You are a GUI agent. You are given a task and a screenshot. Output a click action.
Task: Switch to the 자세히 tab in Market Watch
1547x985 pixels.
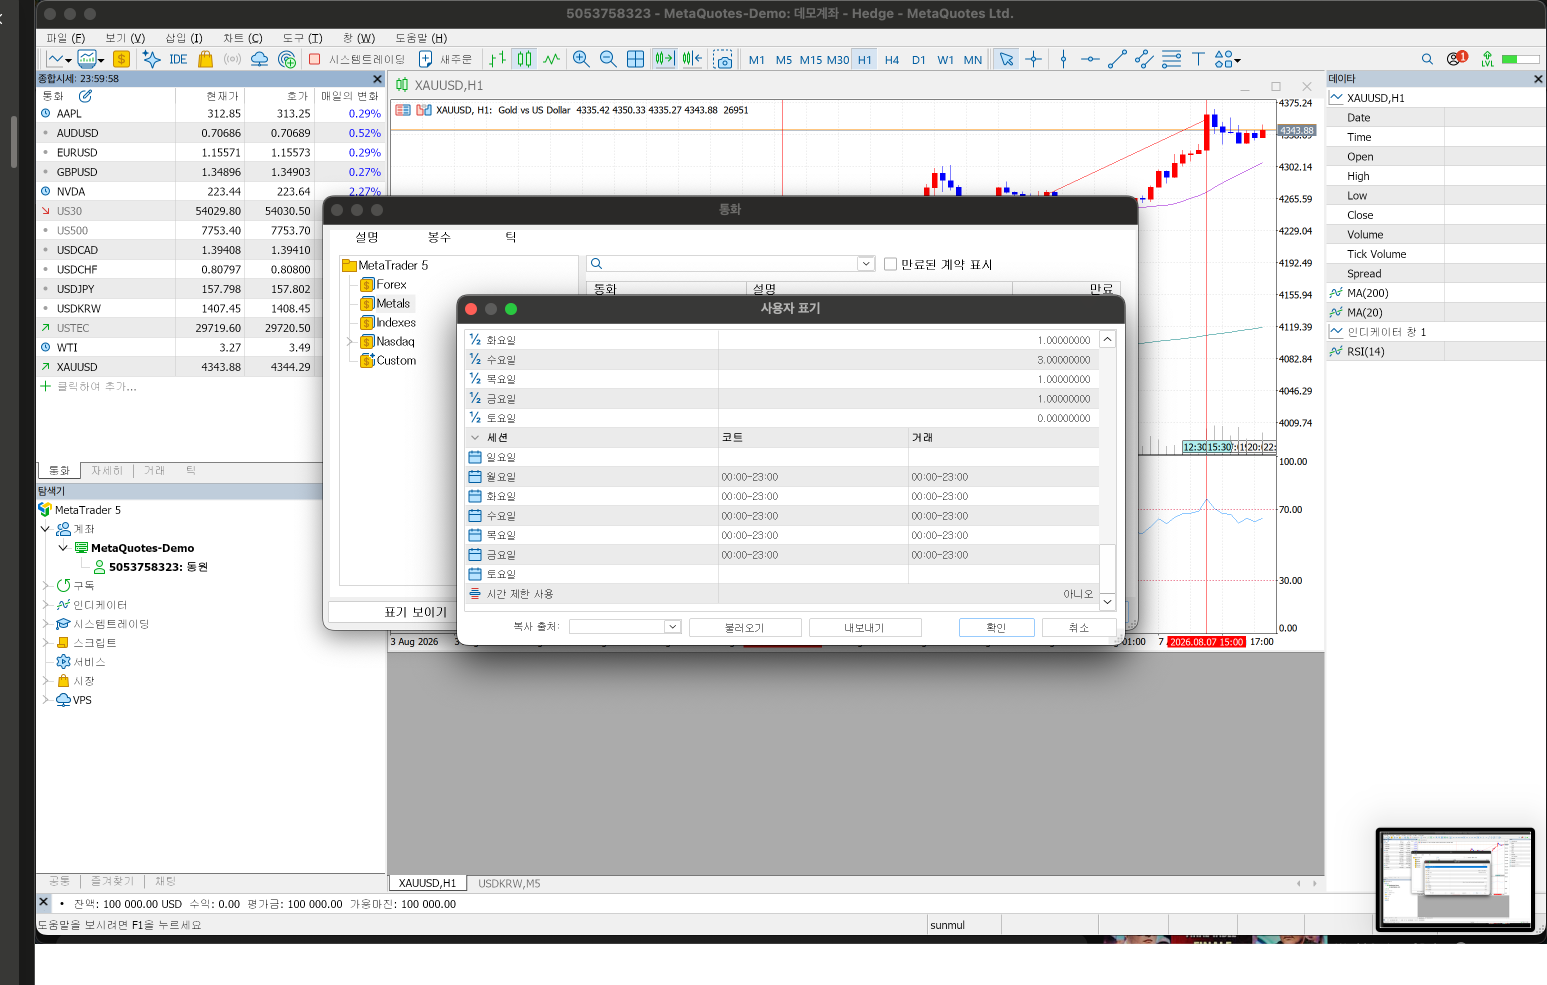click(x=107, y=470)
